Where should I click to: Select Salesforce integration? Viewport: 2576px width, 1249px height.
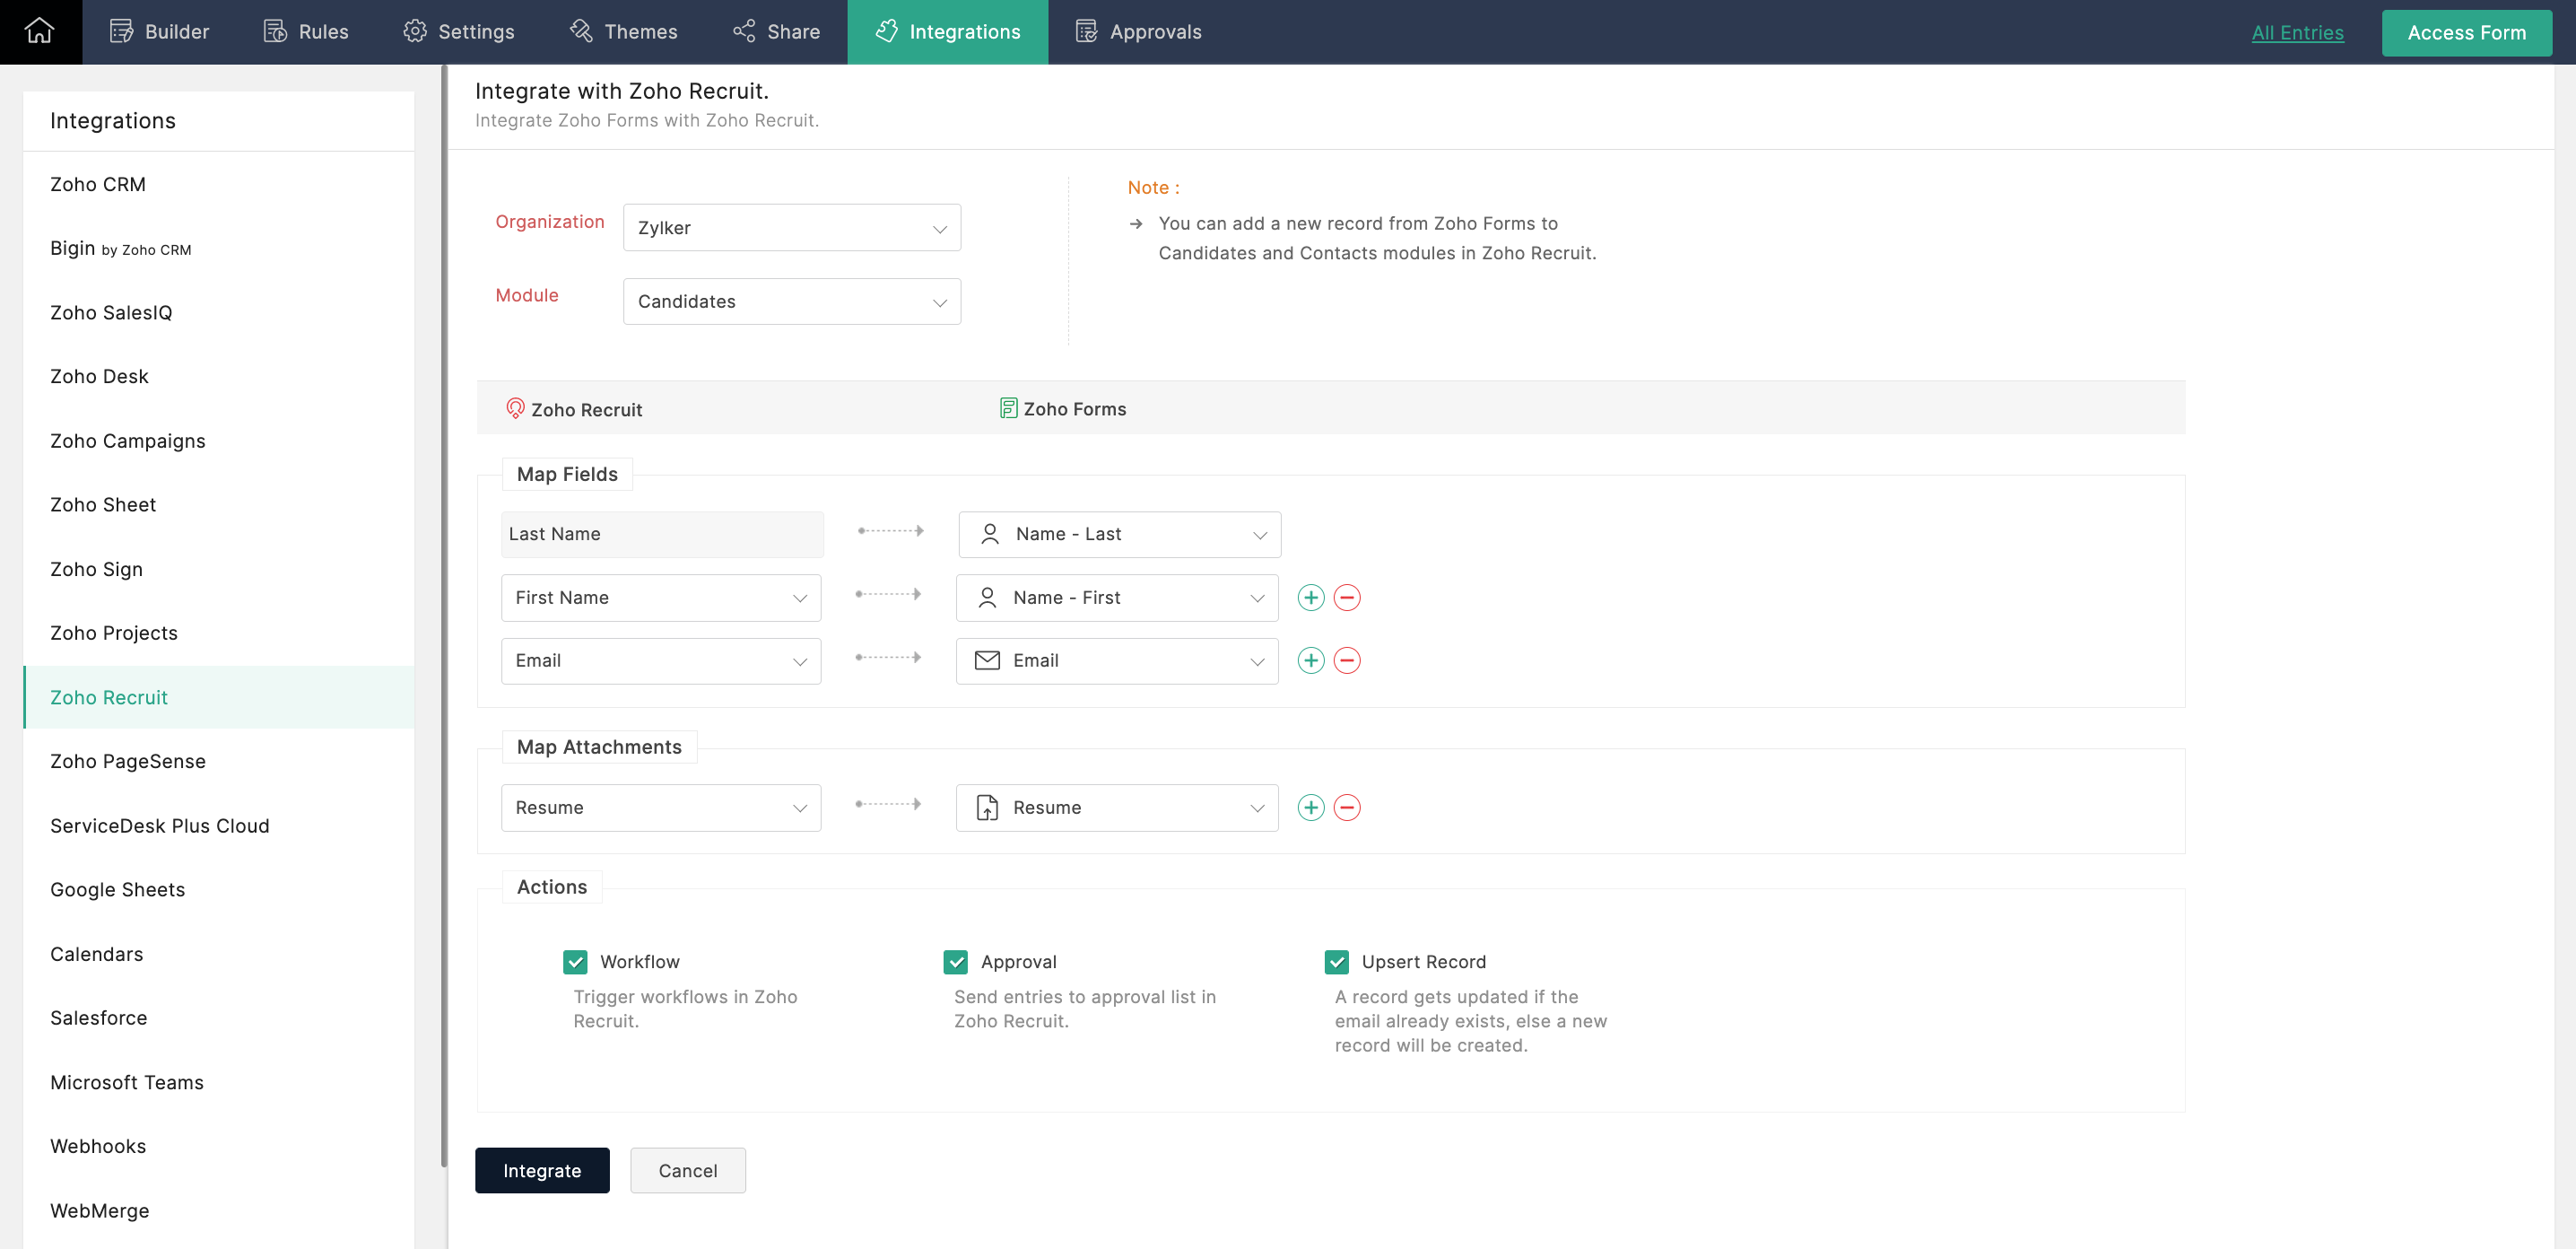click(x=219, y=1017)
